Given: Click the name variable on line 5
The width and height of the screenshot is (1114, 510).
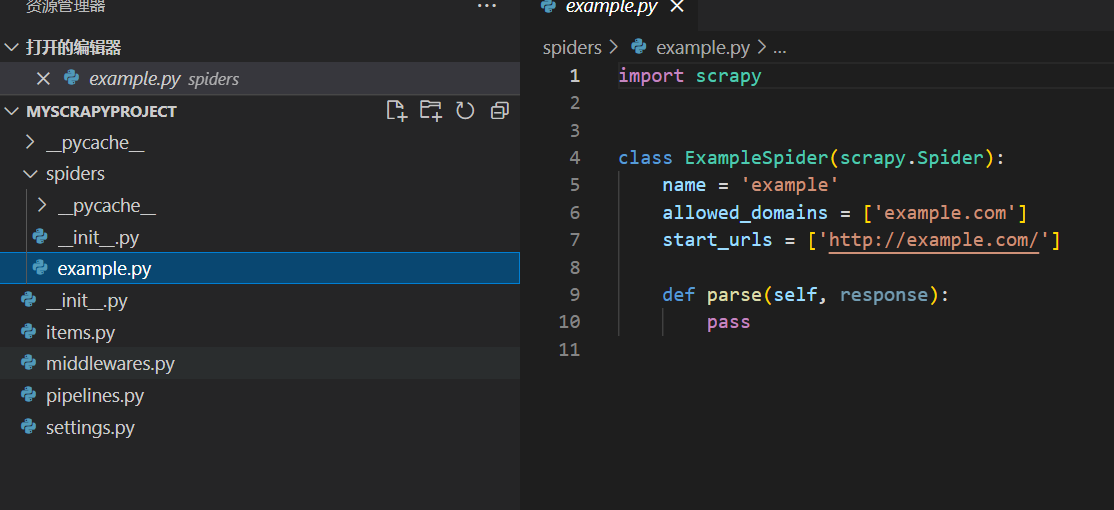Looking at the screenshot, I should 684,185.
